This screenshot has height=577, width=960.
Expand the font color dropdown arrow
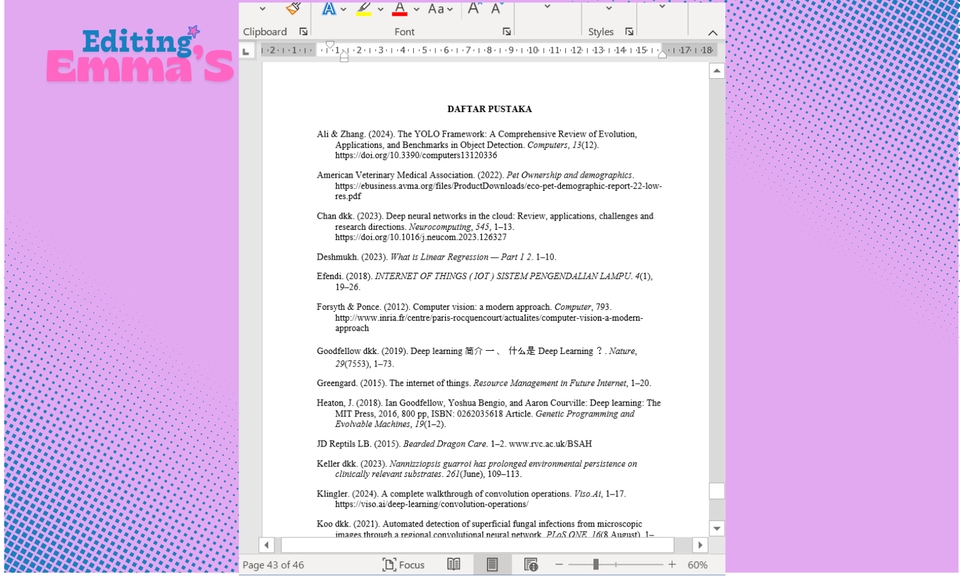click(415, 10)
